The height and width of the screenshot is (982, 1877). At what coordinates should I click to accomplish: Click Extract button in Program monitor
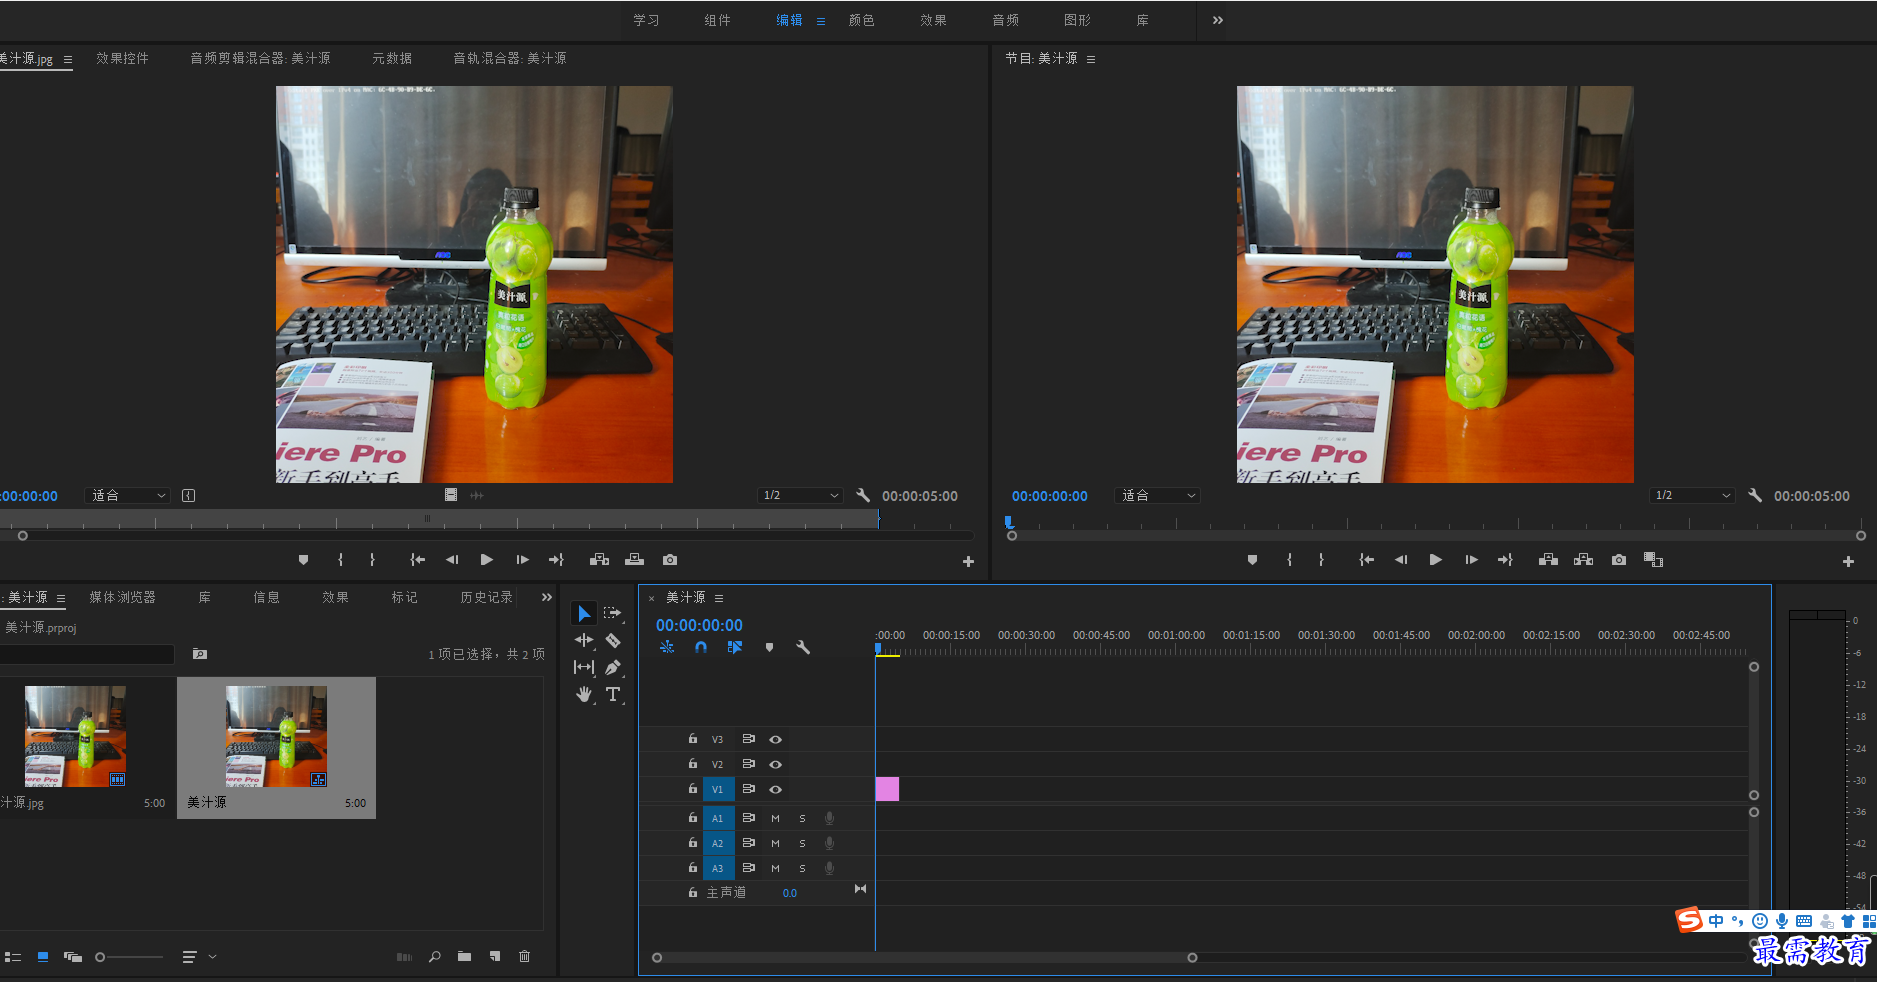coord(1584,560)
